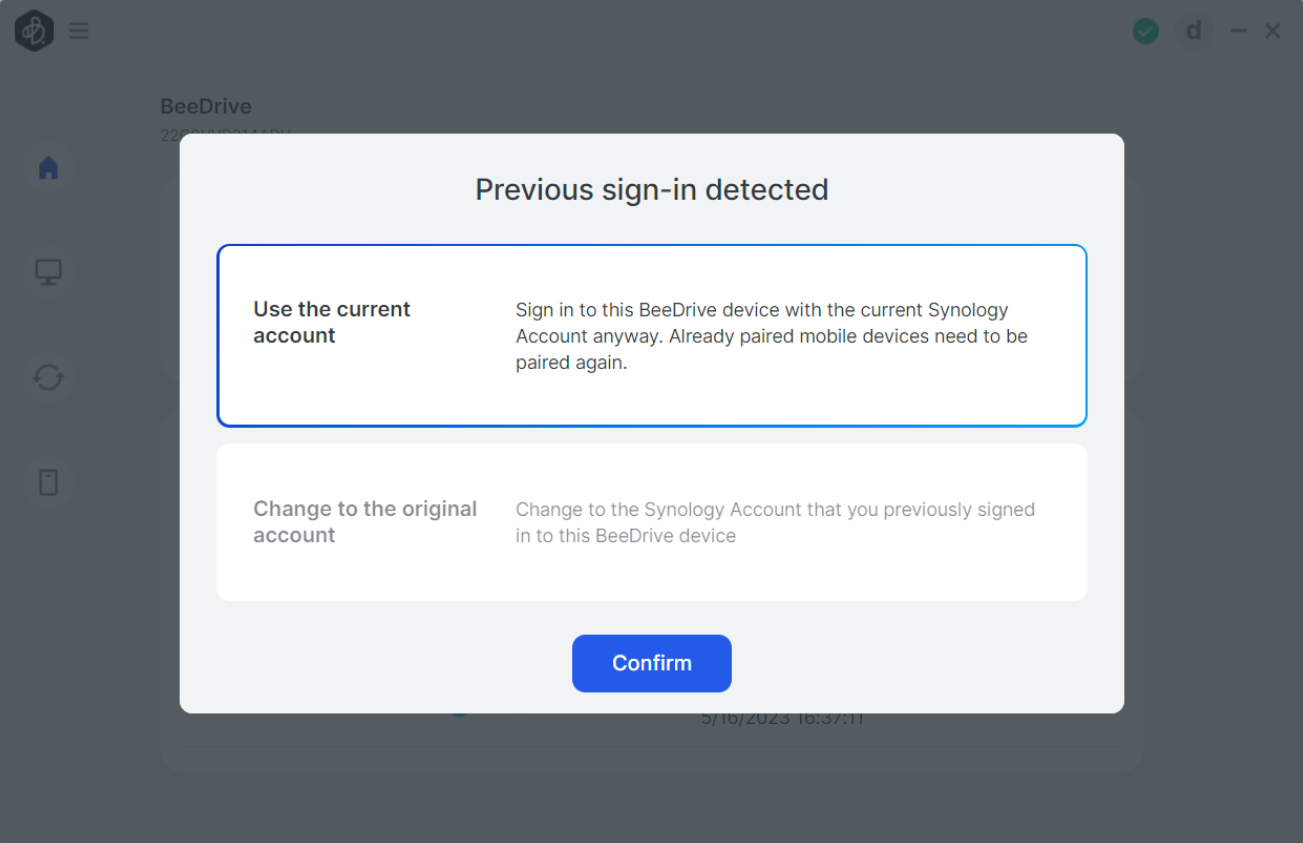Image resolution: width=1303 pixels, height=843 pixels.
Task: Open the file sync section via circular arrows icon
Action: [48, 378]
